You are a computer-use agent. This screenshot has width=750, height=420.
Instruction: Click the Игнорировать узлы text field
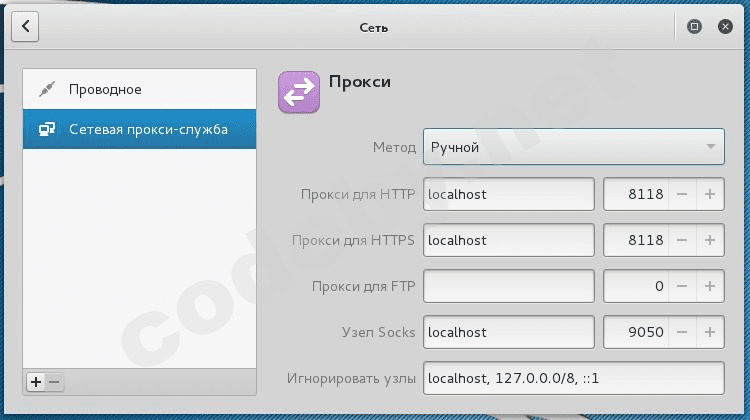573,379
